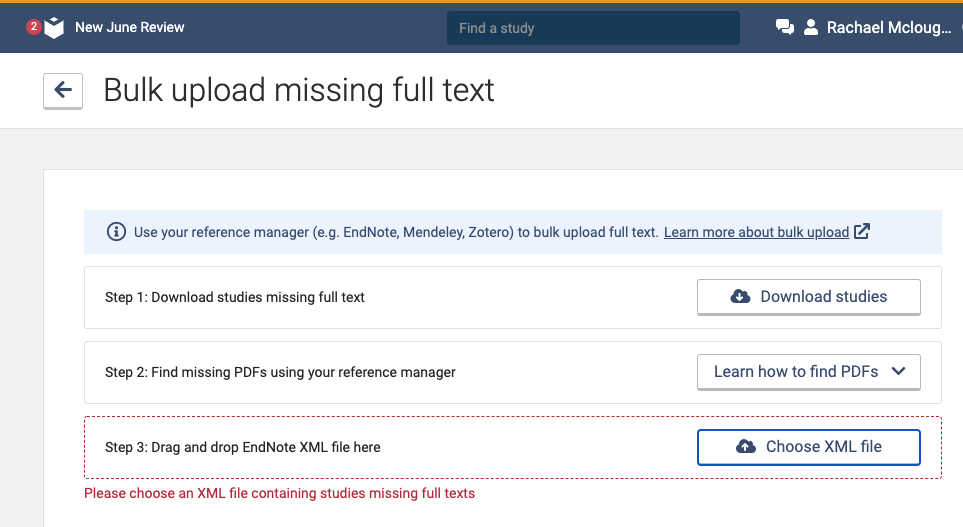Screen dimensions: 963x527
Task: Open "Learn more about bulk upload" link
Action: [756, 232]
